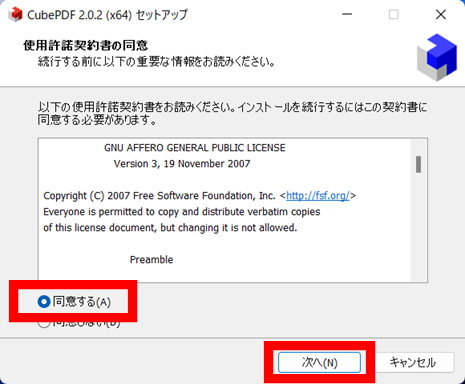Click the blue cube logo in the header
465x384 pixels.
(437, 57)
